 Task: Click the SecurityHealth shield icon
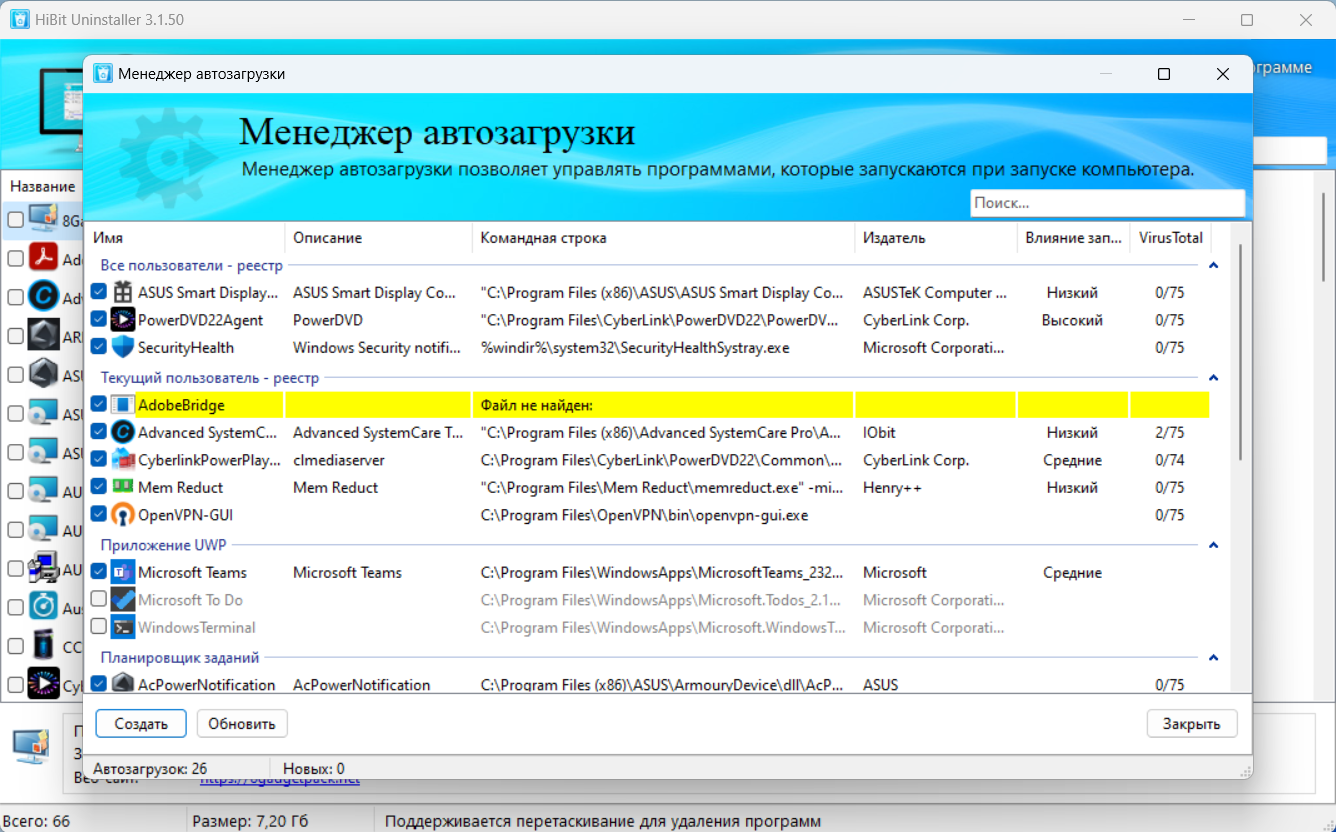[122, 347]
